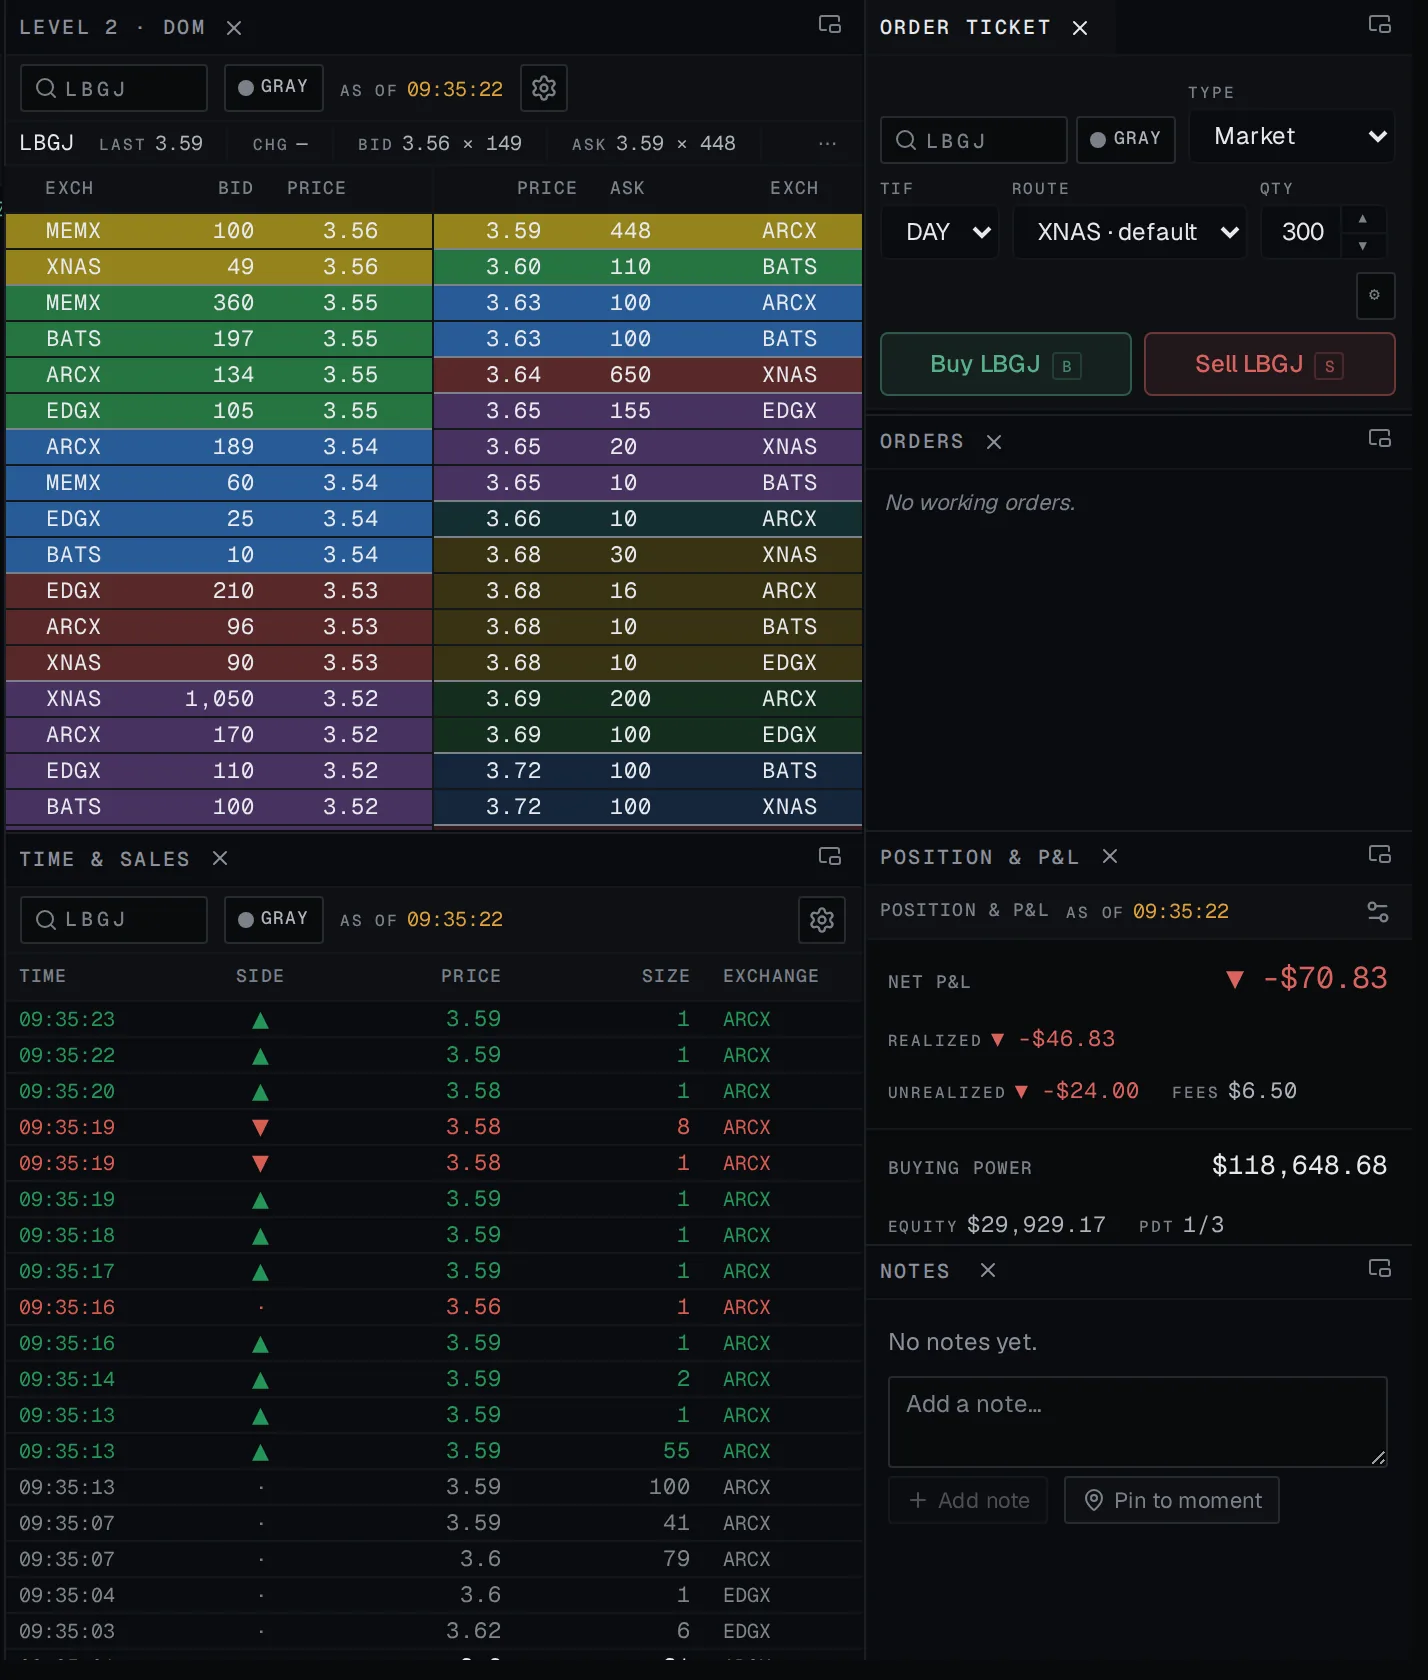The width and height of the screenshot is (1428, 1680).
Task: Select the 09:35:16 trade at 3.56
Action: 434,1308
